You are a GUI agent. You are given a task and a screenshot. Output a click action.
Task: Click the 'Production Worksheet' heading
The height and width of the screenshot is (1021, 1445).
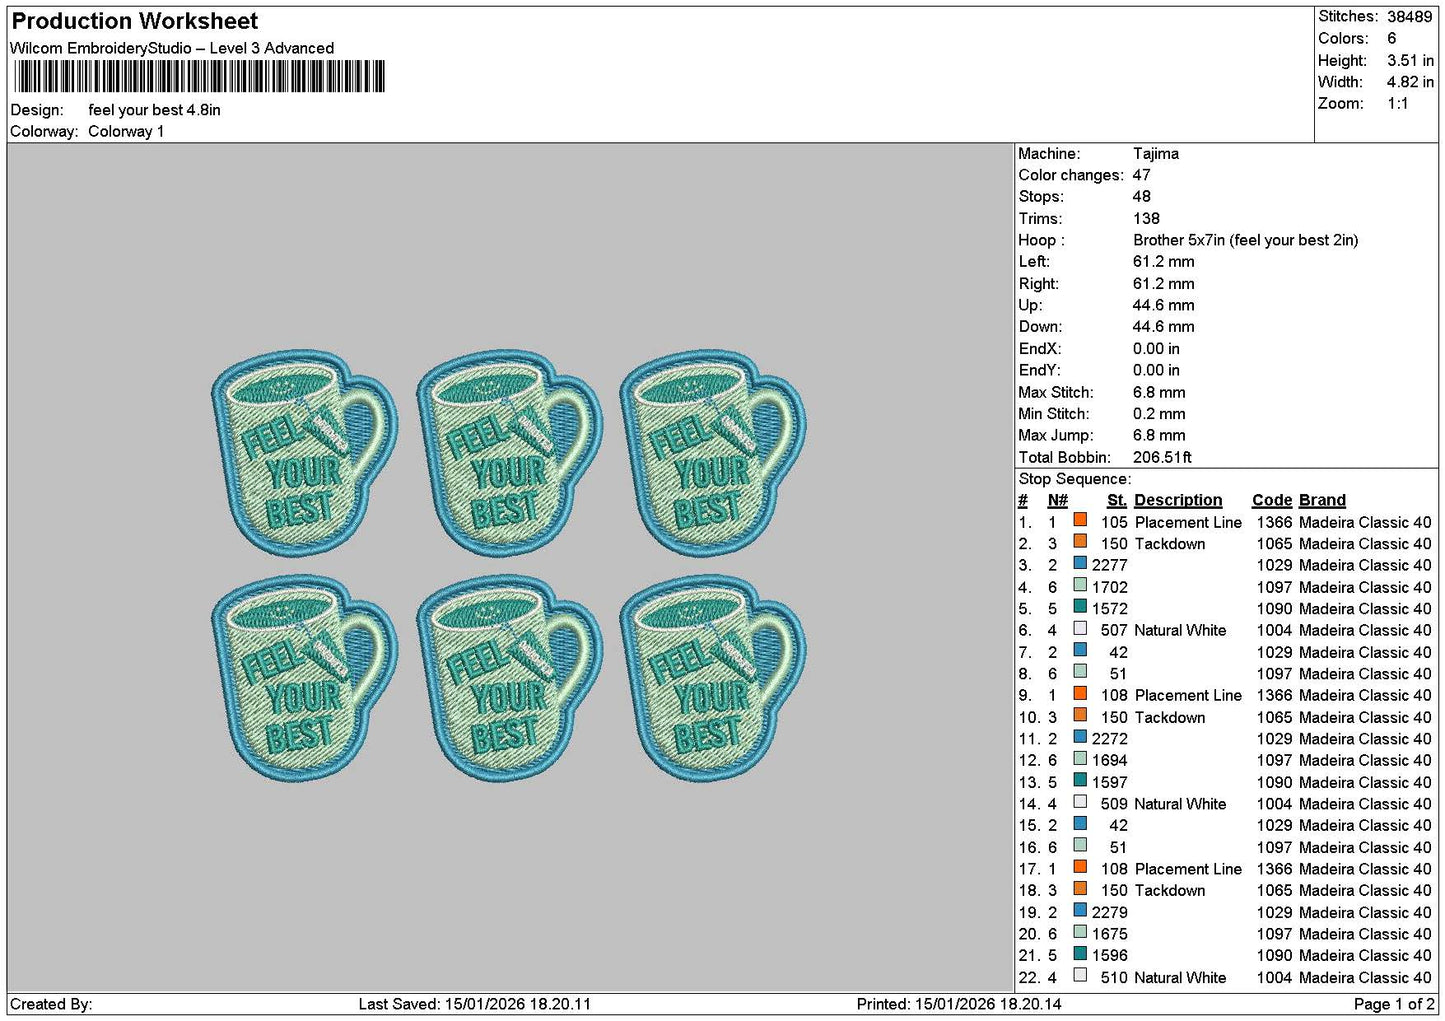click(135, 21)
